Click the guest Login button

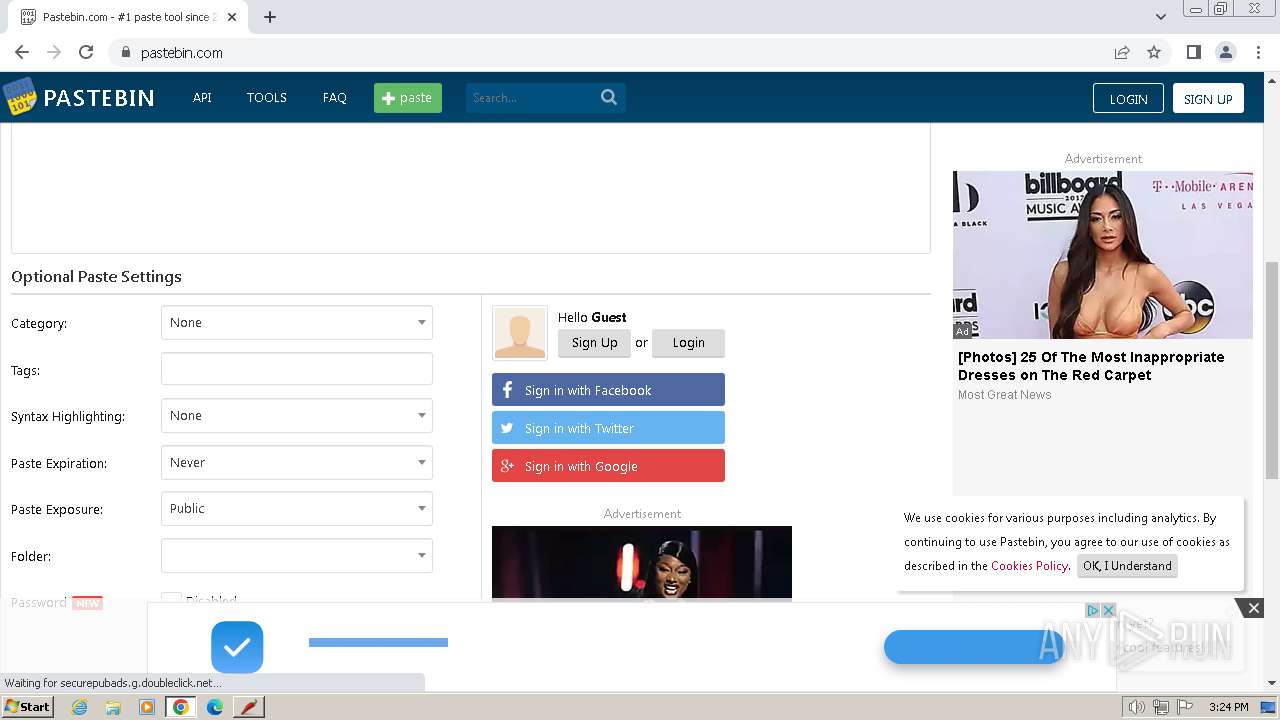click(688, 343)
